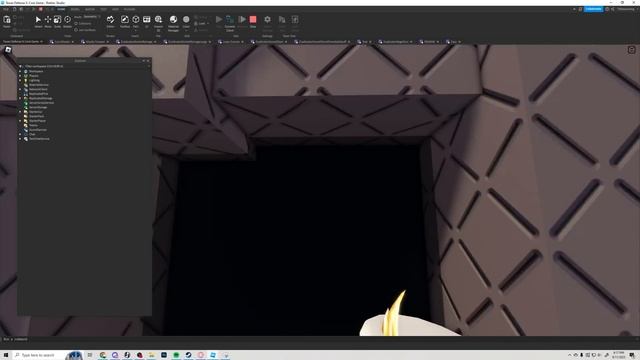Viewport: 640px width, 360px height.
Task: Click the Resume playback button
Action: click(x=242, y=19)
